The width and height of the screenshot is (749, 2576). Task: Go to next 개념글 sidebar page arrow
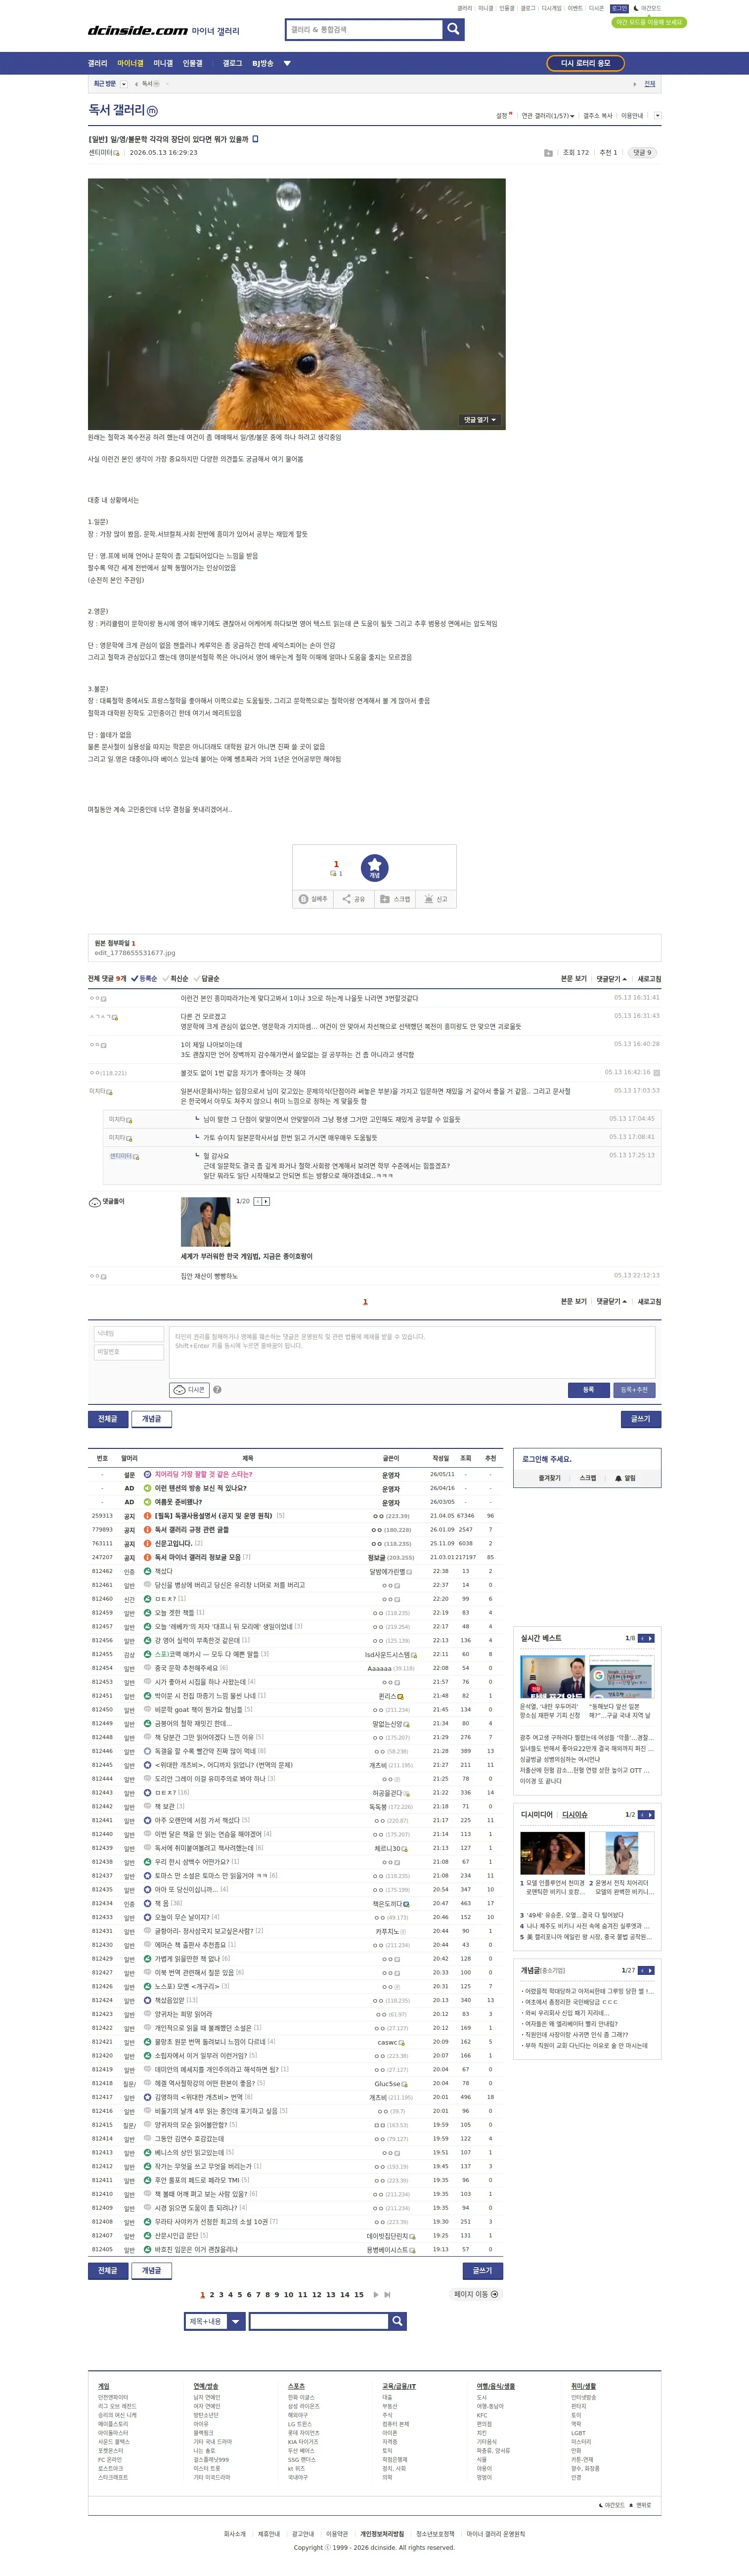click(x=651, y=1970)
